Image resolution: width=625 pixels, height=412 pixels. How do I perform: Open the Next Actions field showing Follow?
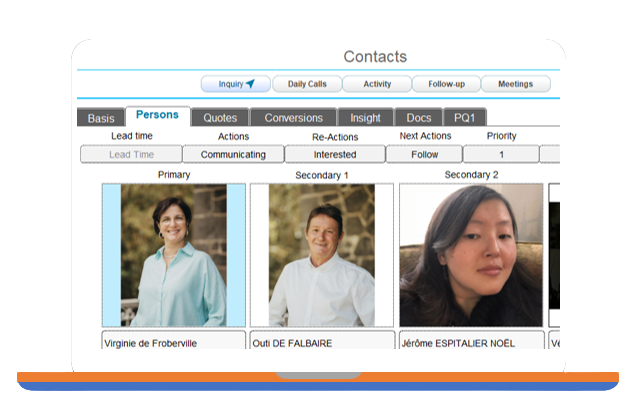424,155
